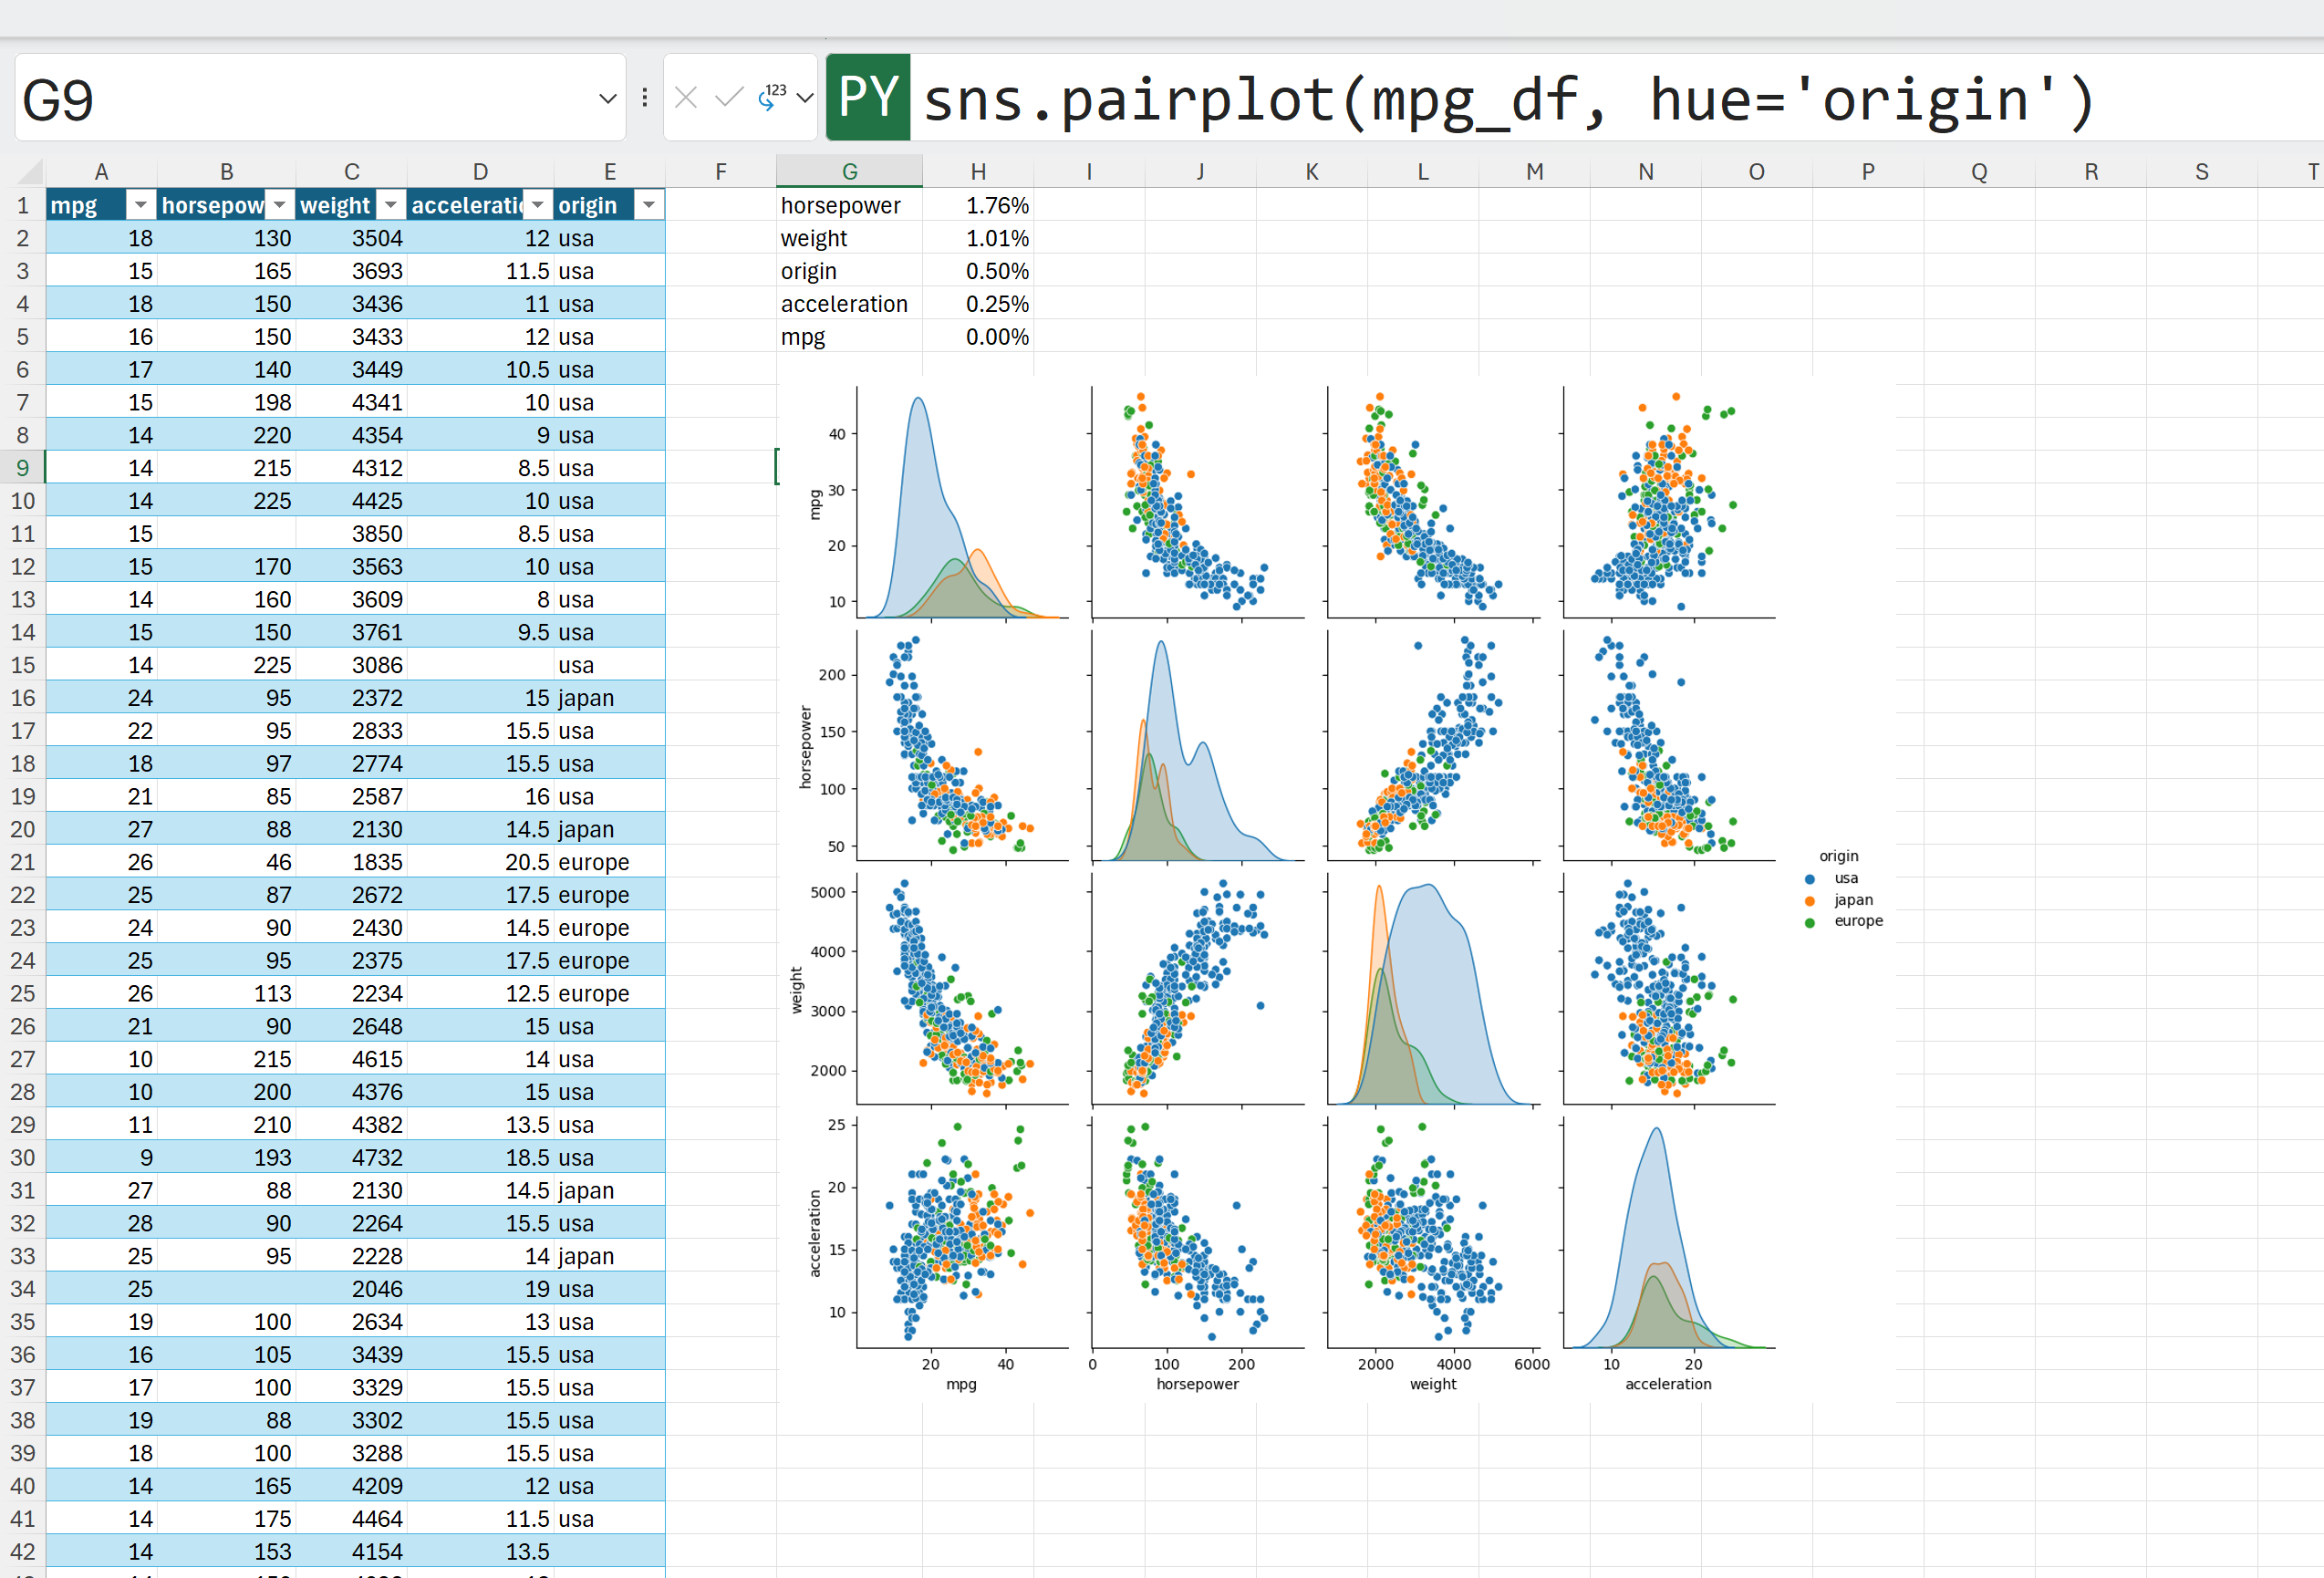Open the Python output mode dropdown chevron
Image resolution: width=2324 pixels, height=1578 pixels.
pos(805,98)
